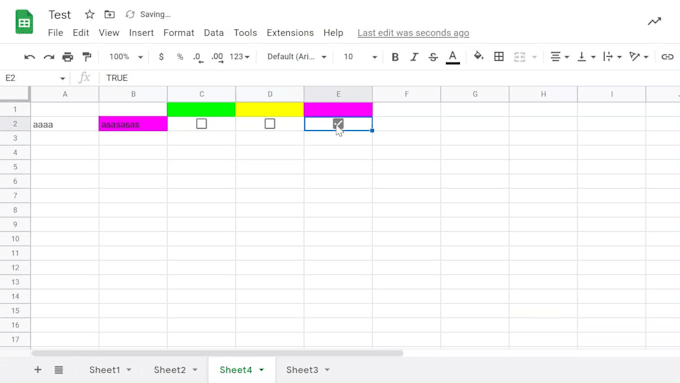Open the Edit menu
Image resolution: width=680 pixels, height=383 pixels.
(81, 33)
